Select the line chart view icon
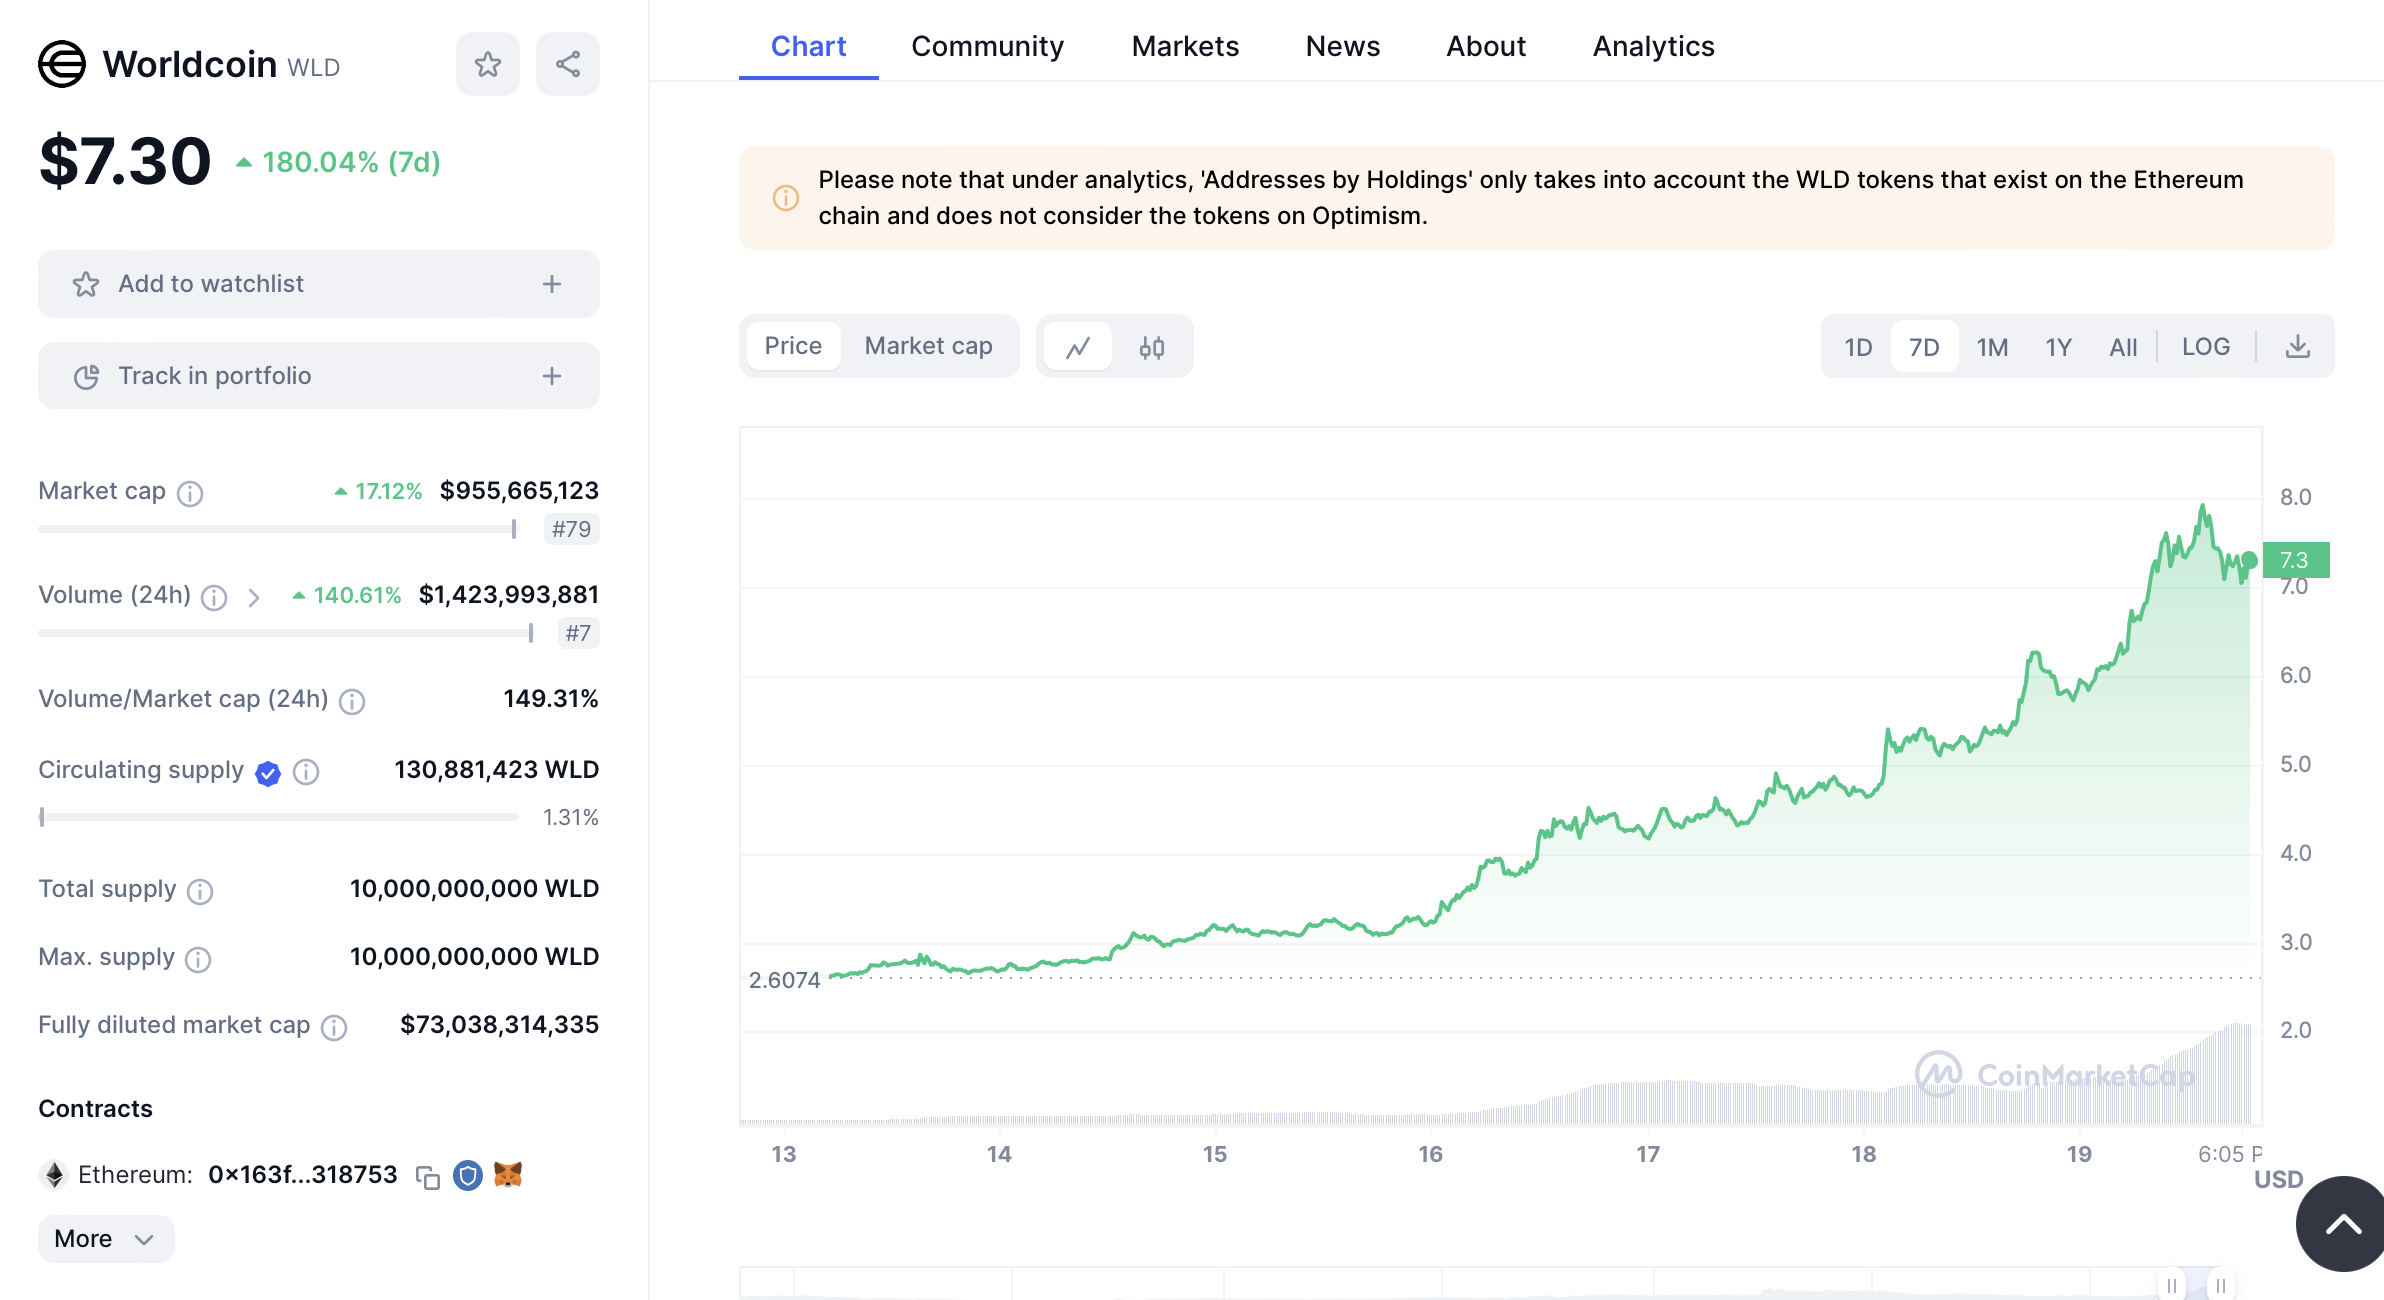This screenshot has width=2384, height=1300. [x=1078, y=347]
